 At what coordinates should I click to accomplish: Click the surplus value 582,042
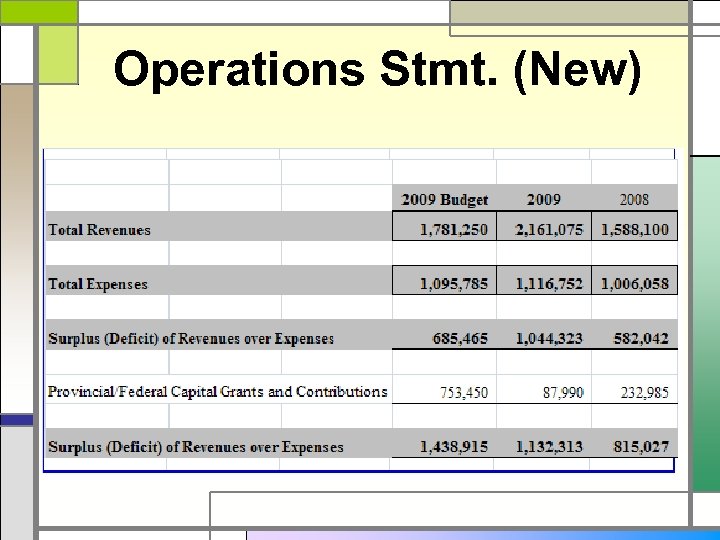click(641, 338)
